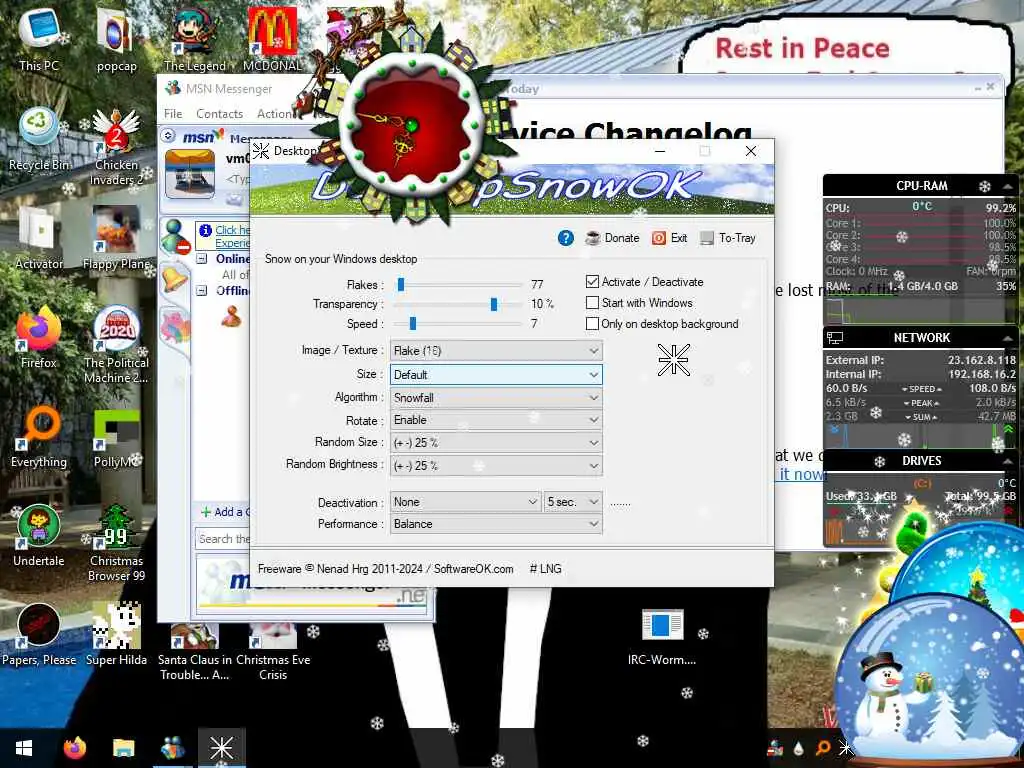Screen dimensions: 1024x768
Task: Open the Deactivation None dropdown
Action: click(x=466, y=502)
